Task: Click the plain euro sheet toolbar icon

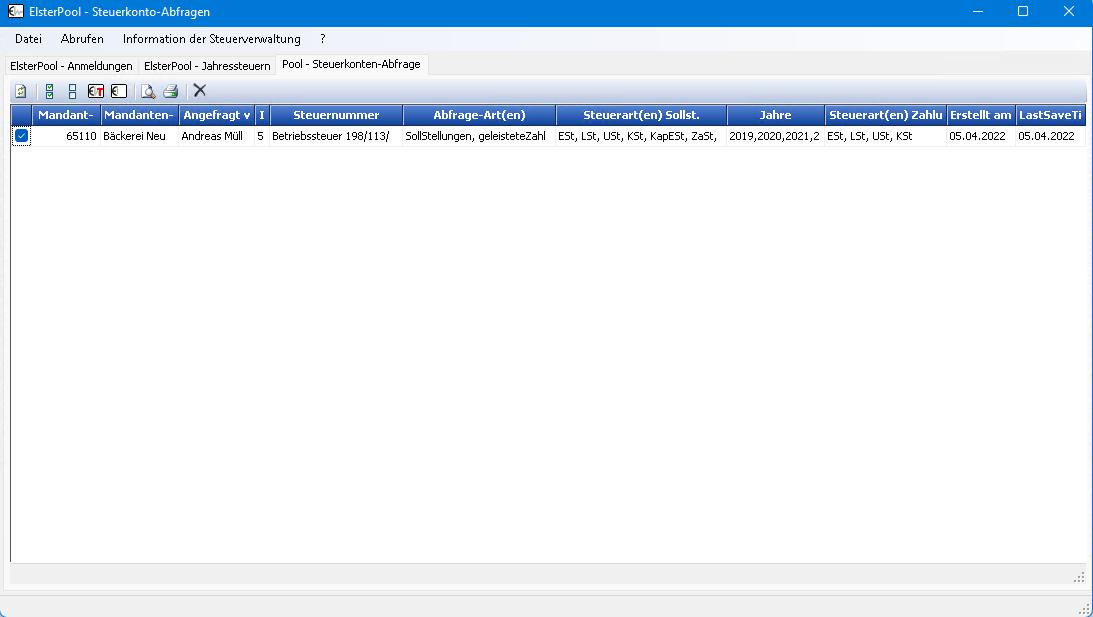Action: click(119, 91)
